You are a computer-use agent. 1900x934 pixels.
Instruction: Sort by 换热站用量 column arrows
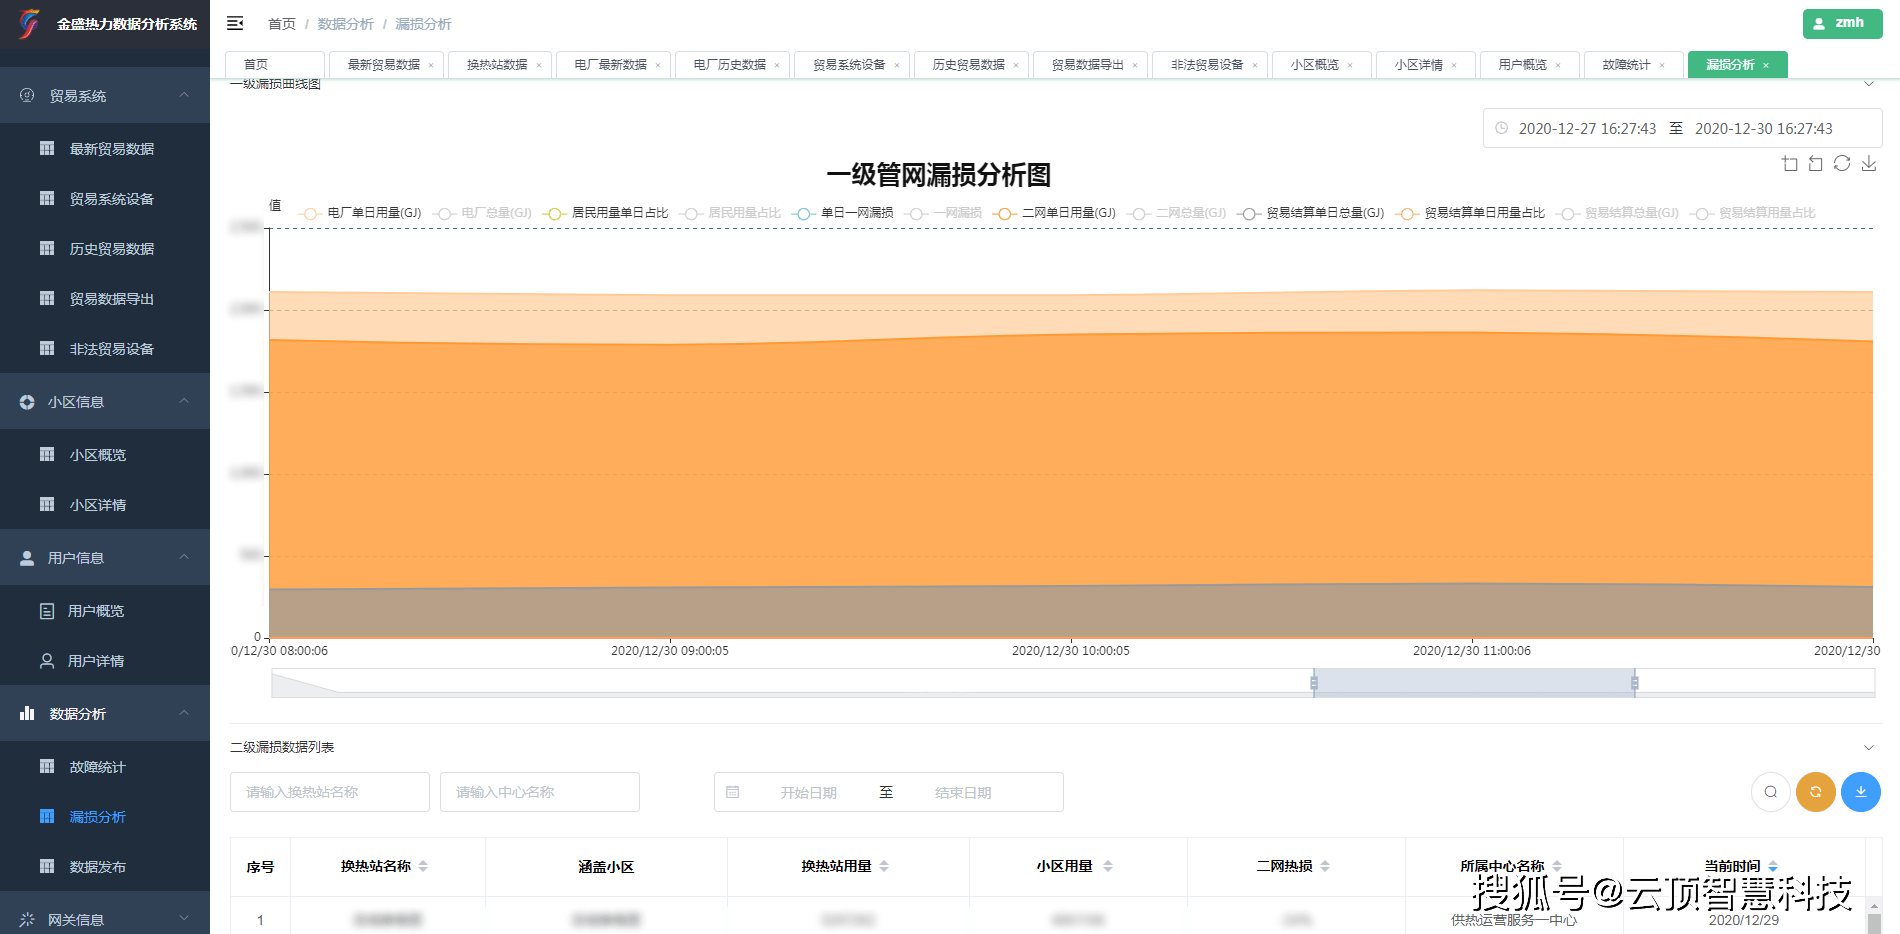pos(884,866)
